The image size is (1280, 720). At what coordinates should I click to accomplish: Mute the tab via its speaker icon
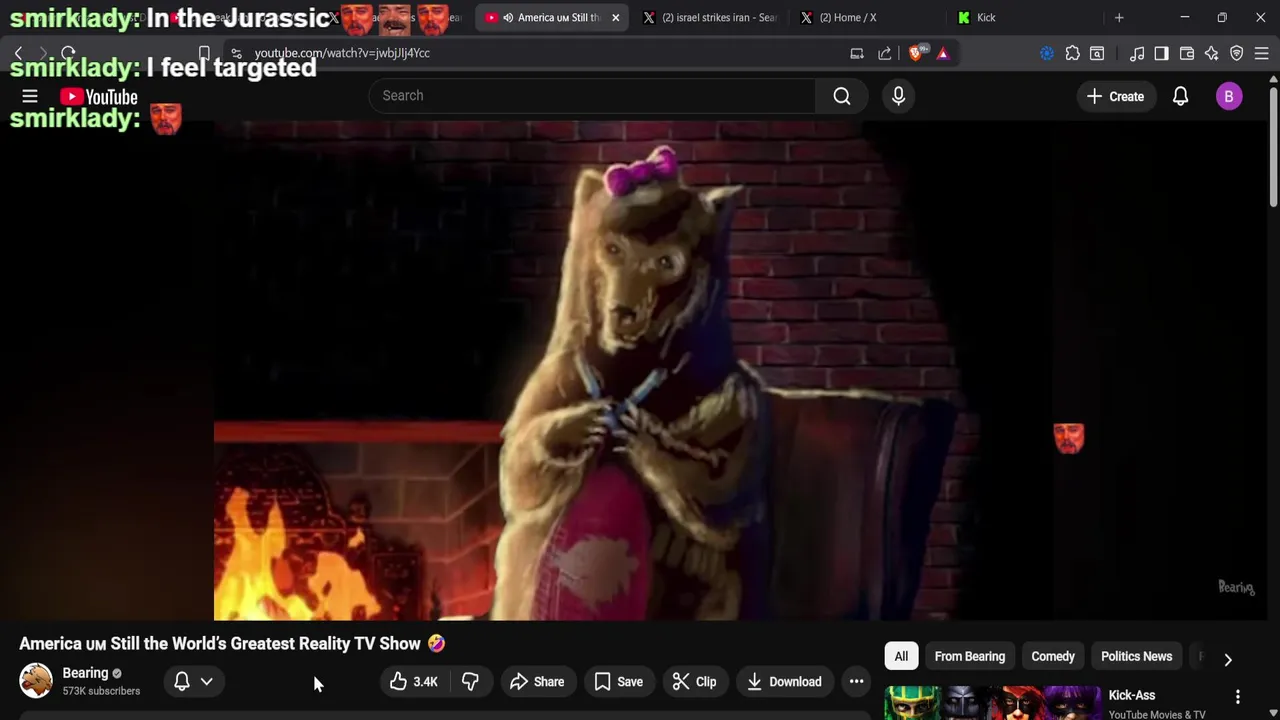click(508, 18)
